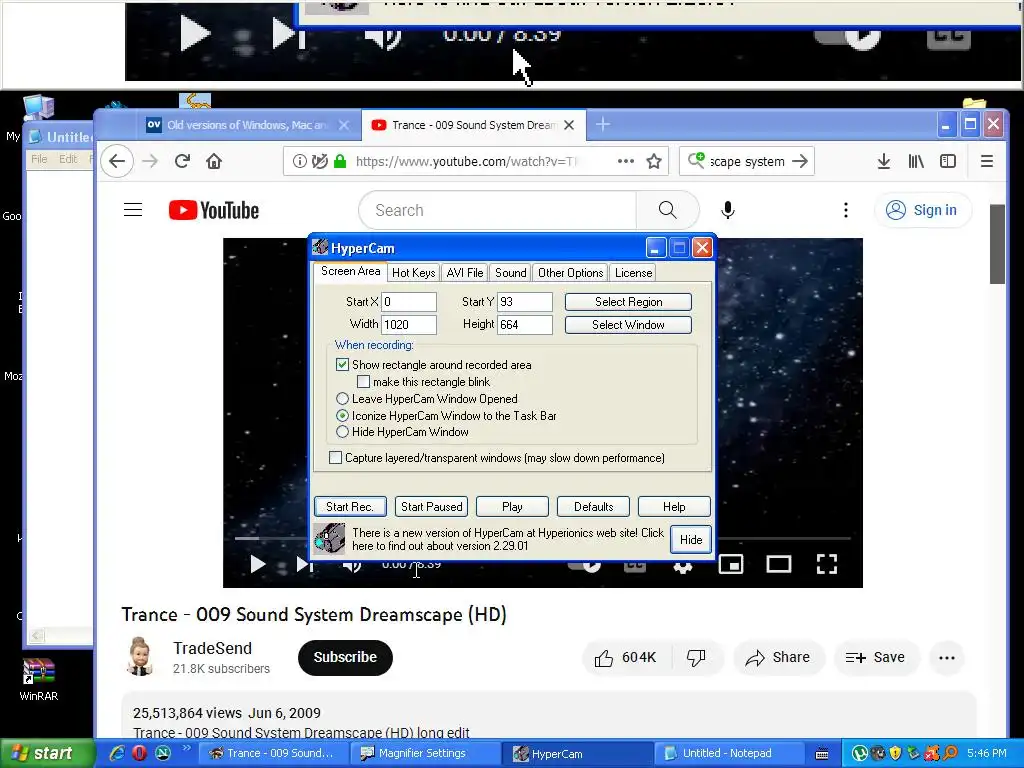Restore HyperCam Defaults

[594, 507]
